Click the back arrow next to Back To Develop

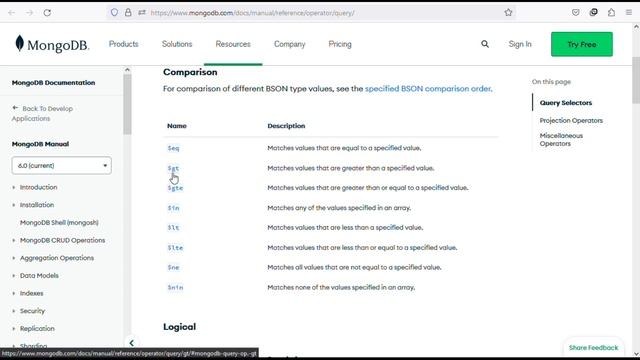coord(15,108)
